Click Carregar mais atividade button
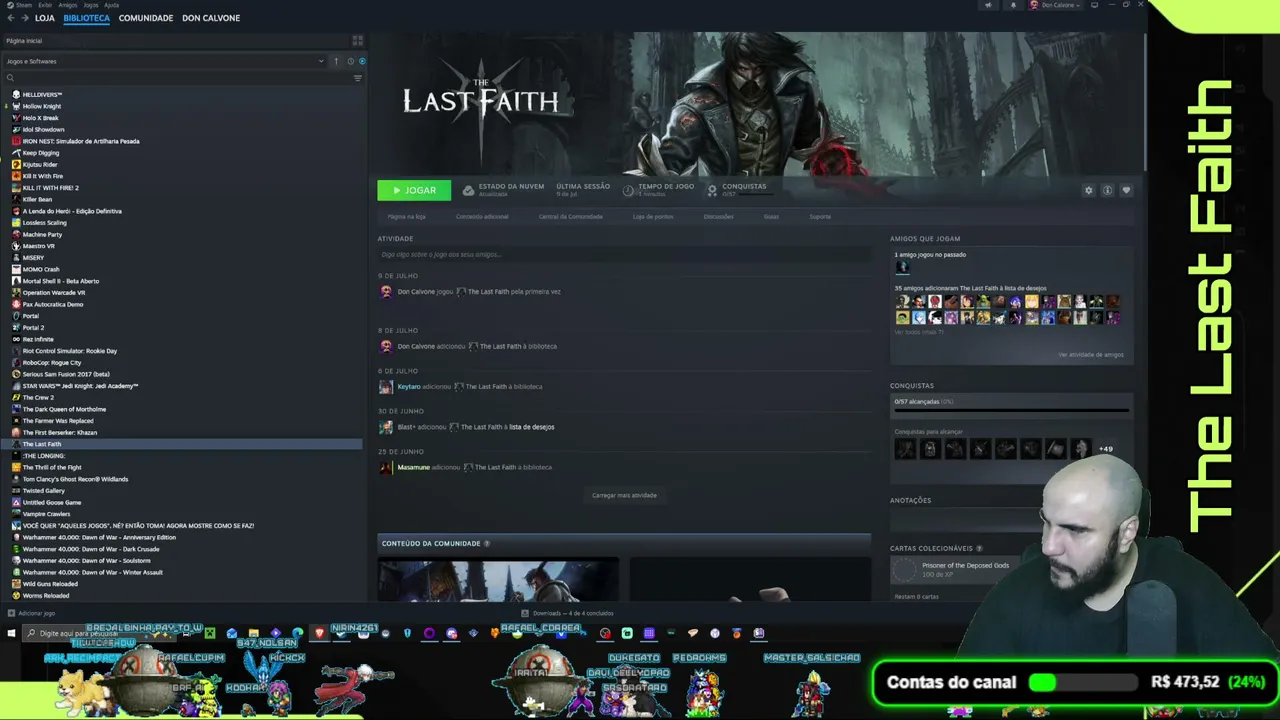 (x=624, y=495)
